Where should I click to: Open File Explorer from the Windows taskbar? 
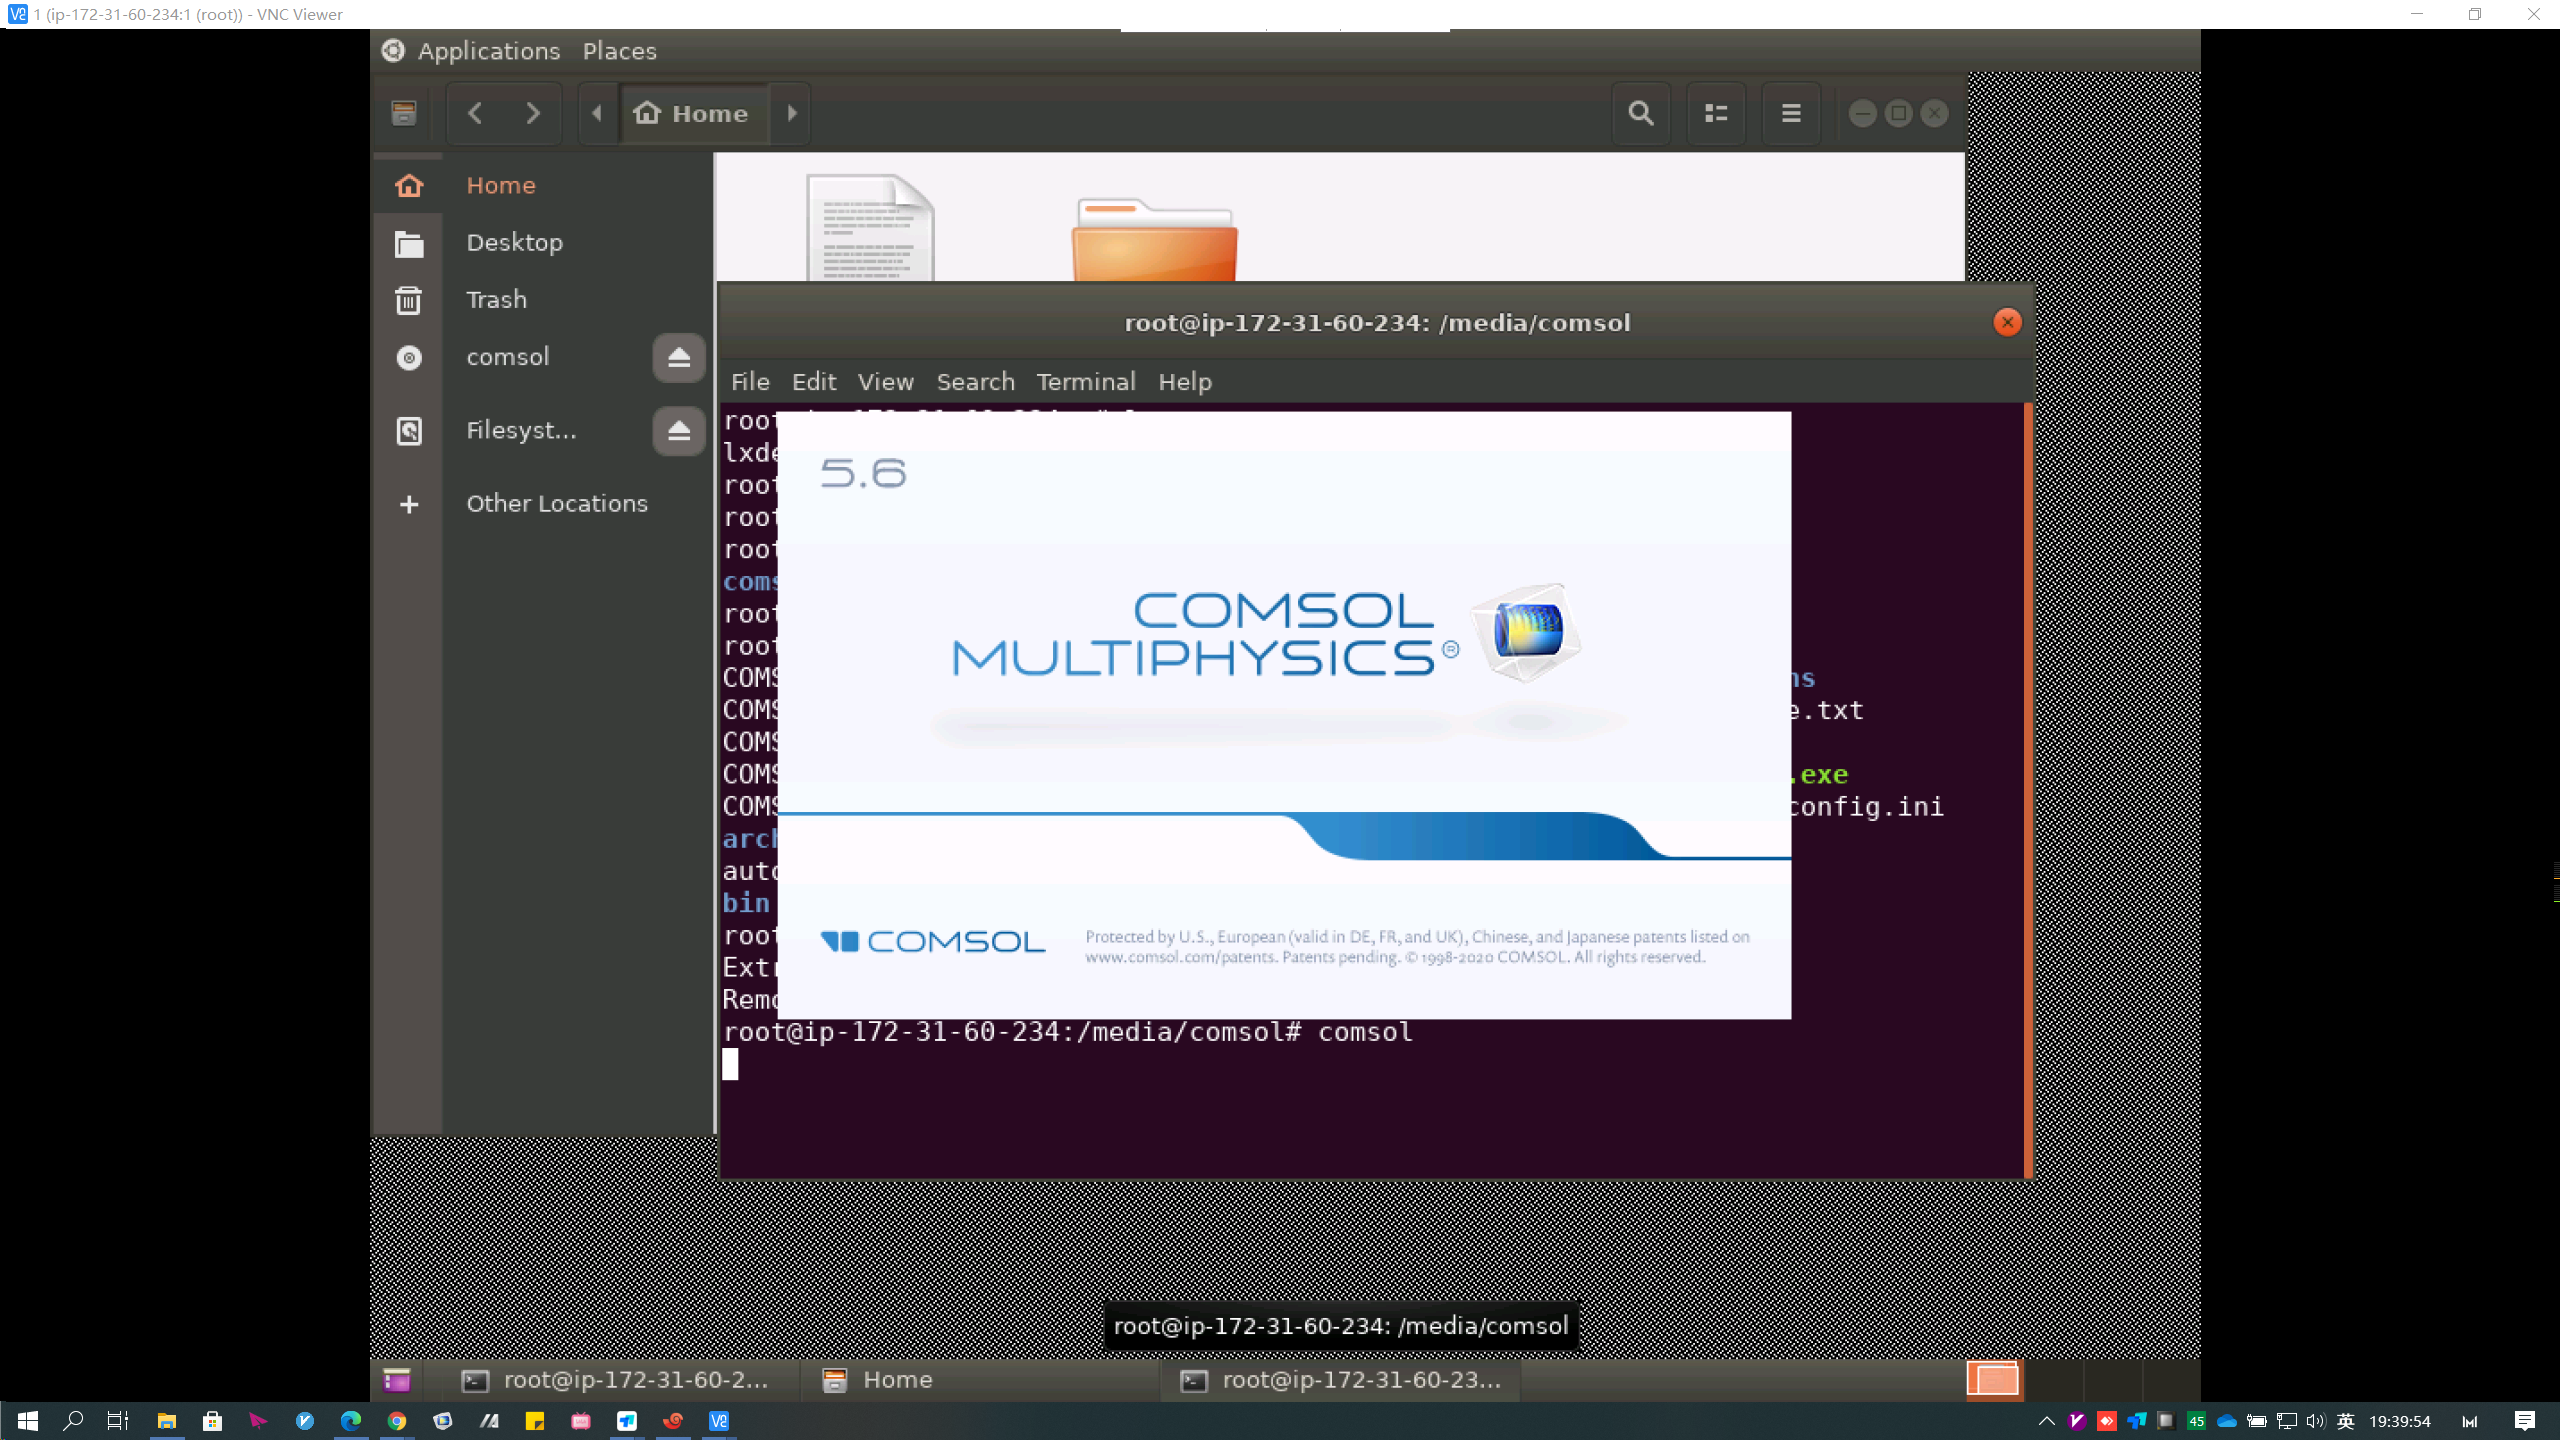click(x=166, y=1421)
